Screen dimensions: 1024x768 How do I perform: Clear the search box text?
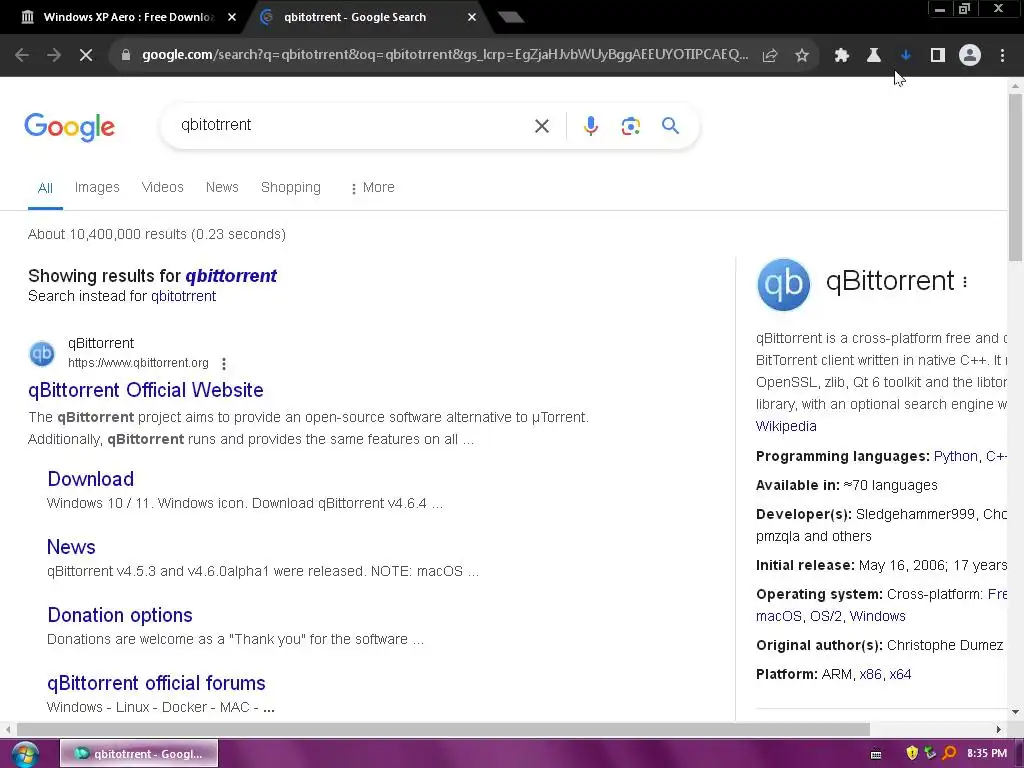tap(542, 125)
